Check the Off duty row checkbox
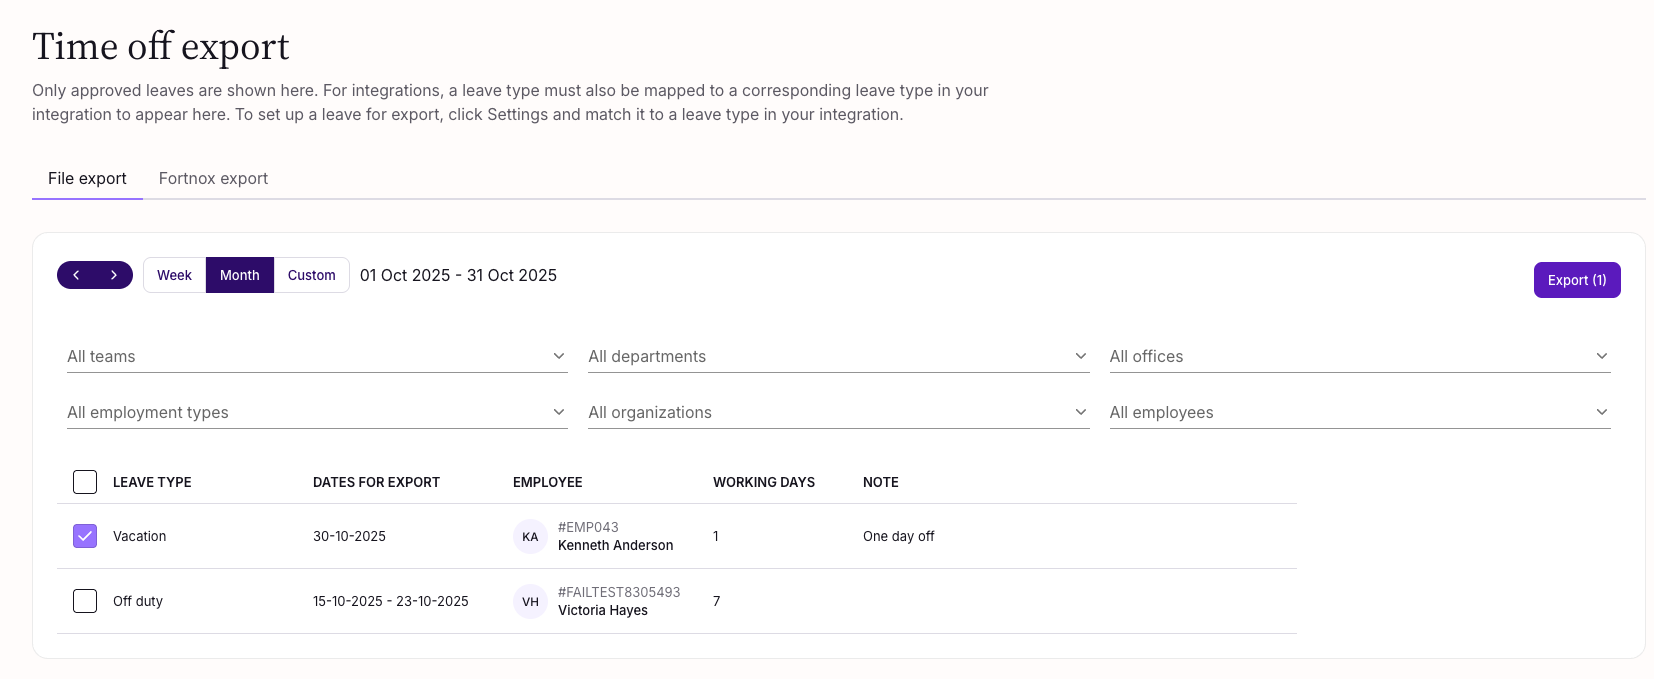 (x=85, y=601)
